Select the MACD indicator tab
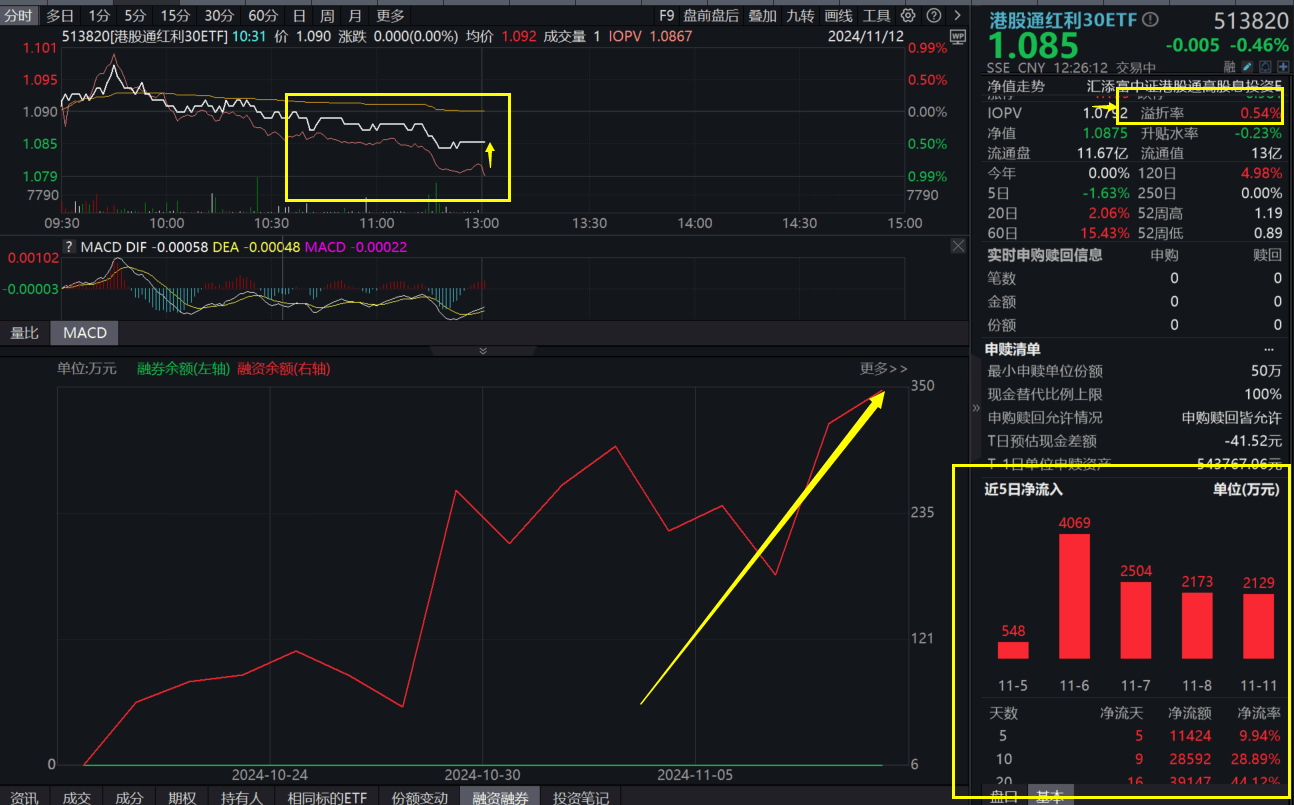The width and height of the screenshot is (1294, 805). [85, 333]
